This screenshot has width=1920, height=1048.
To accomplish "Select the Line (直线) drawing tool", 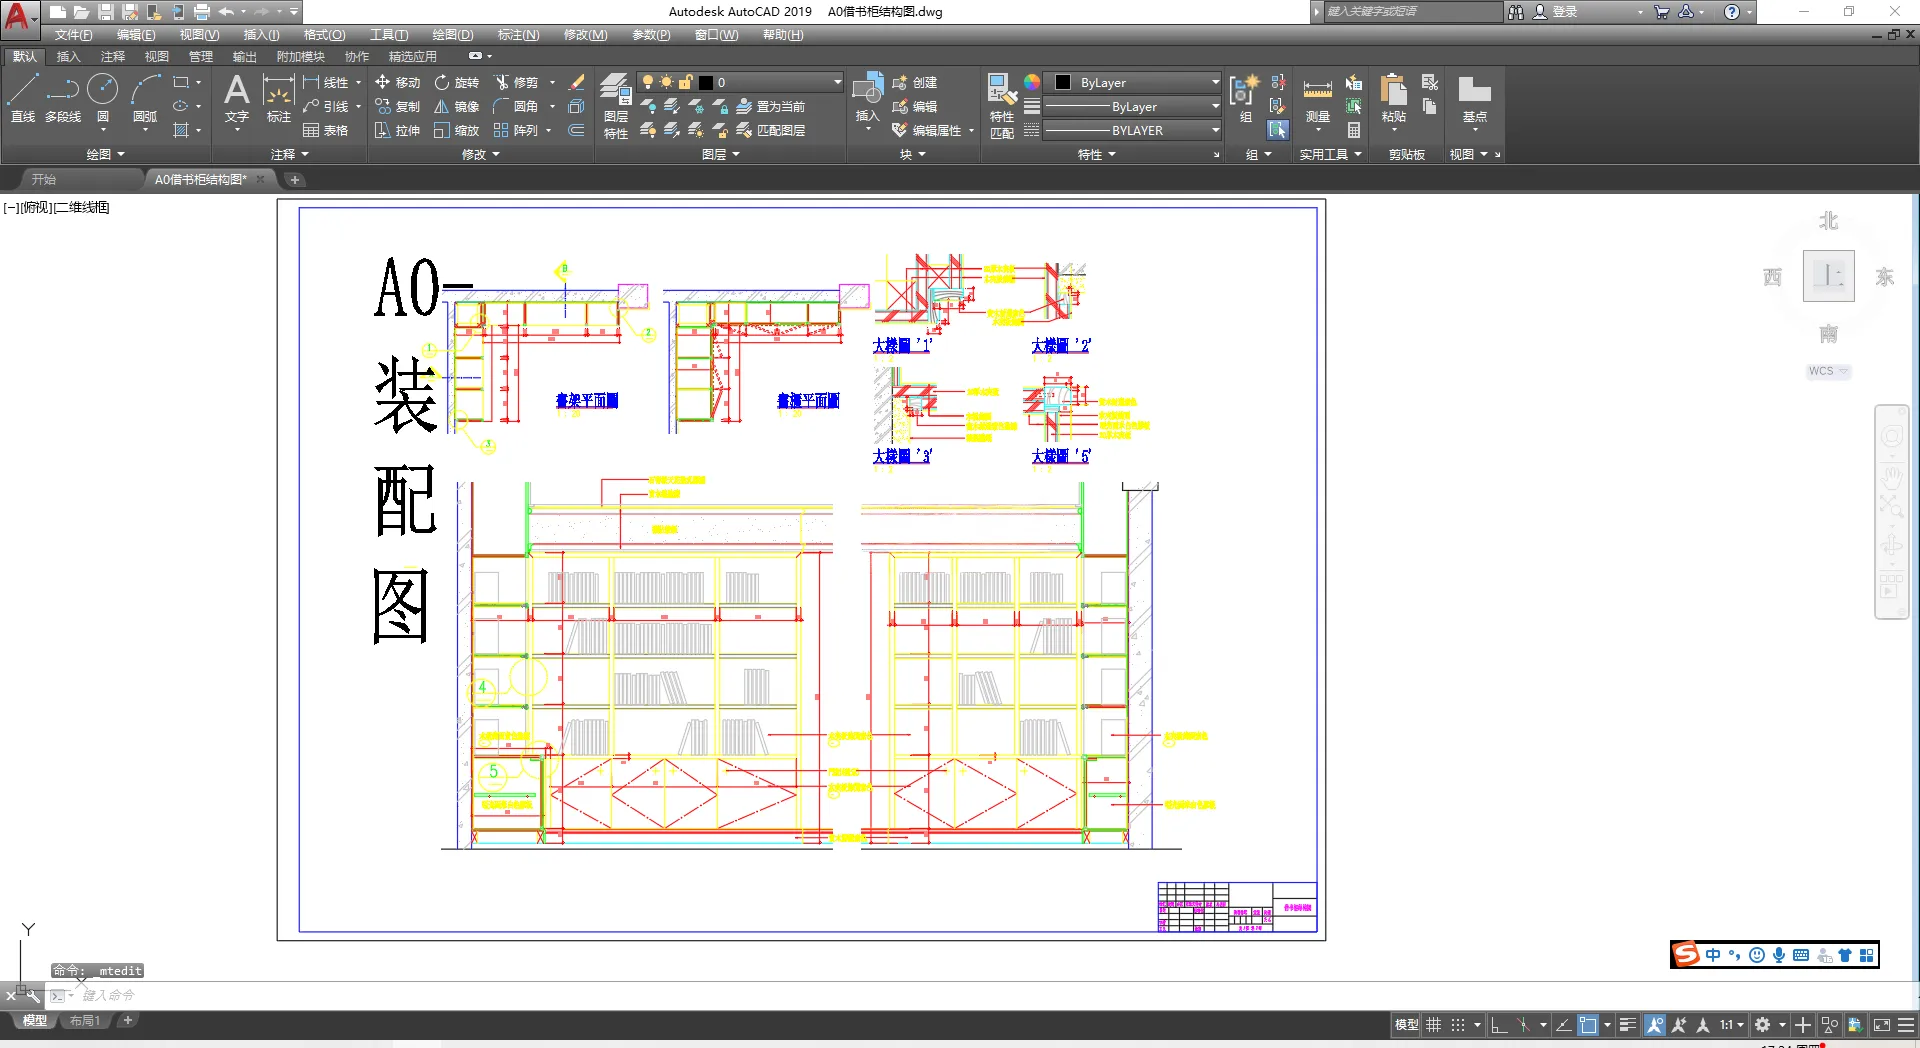I will (23, 98).
